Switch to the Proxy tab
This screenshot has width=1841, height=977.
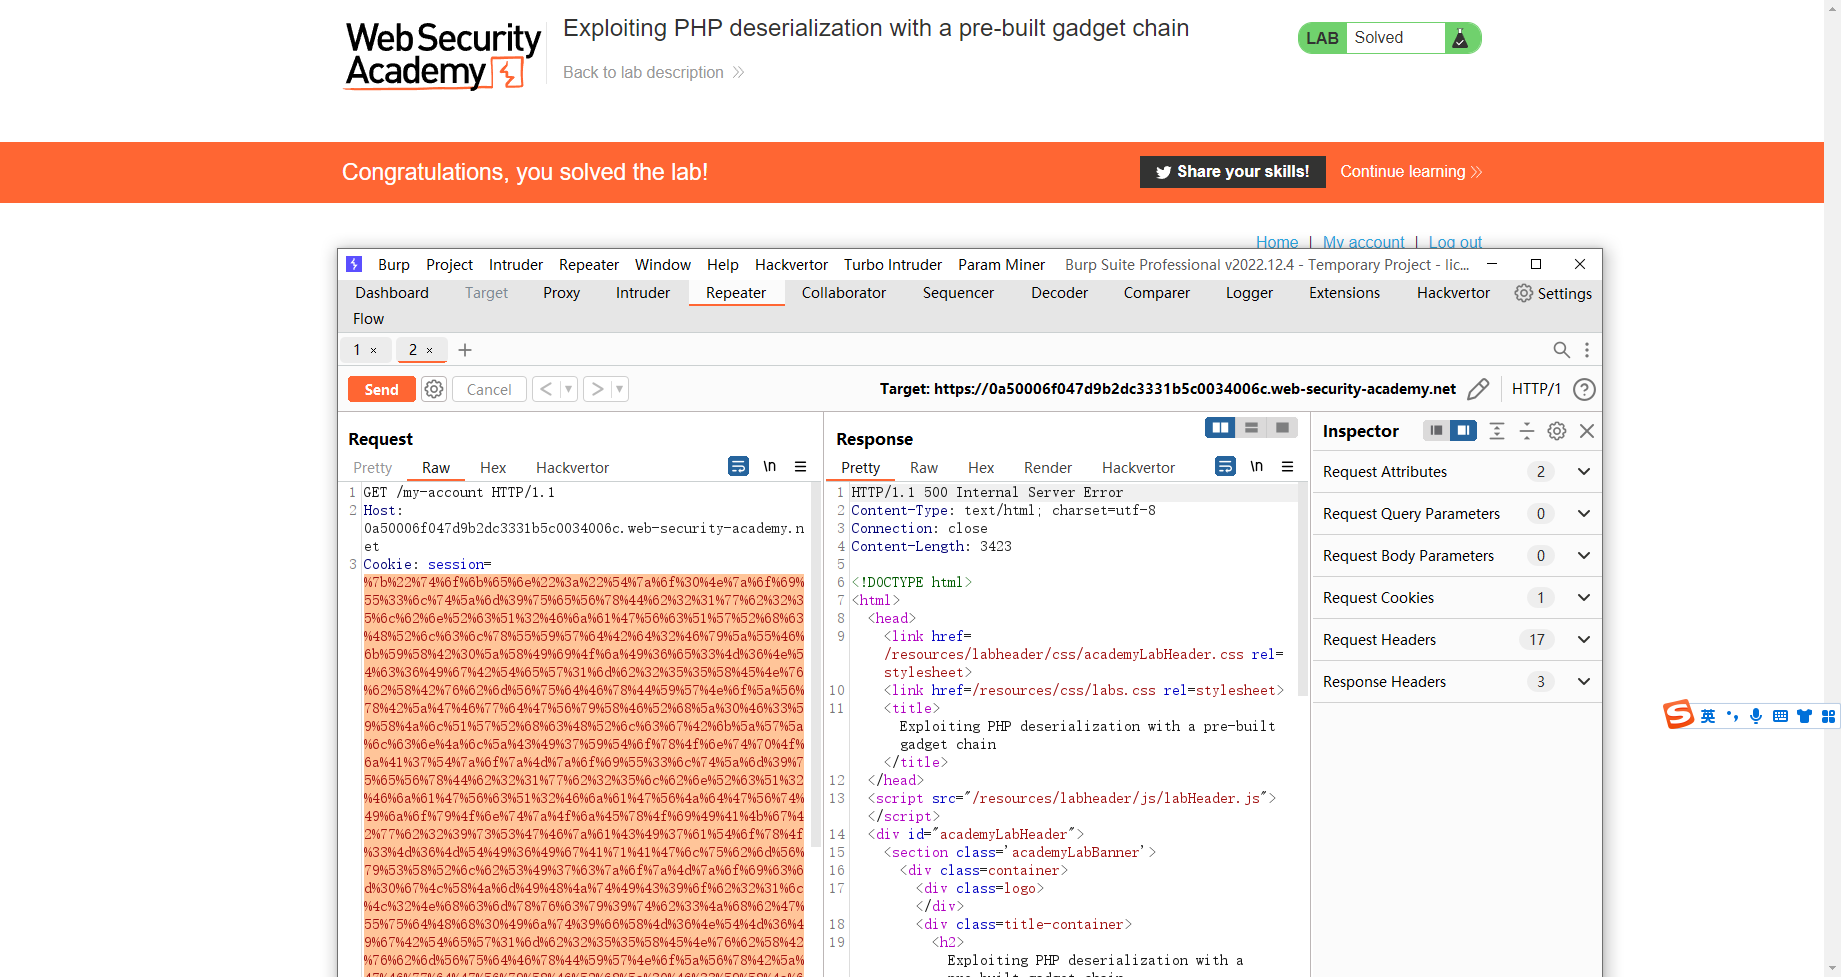[x=561, y=293]
